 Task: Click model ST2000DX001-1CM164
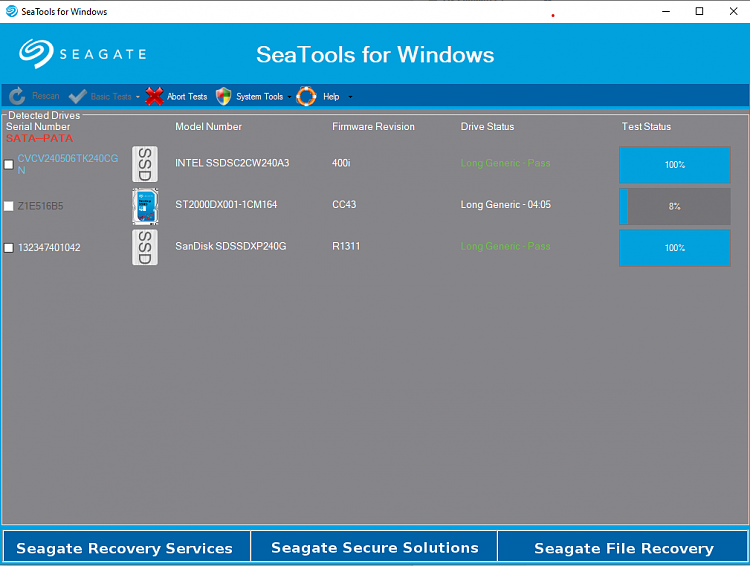tap(226, 205)
